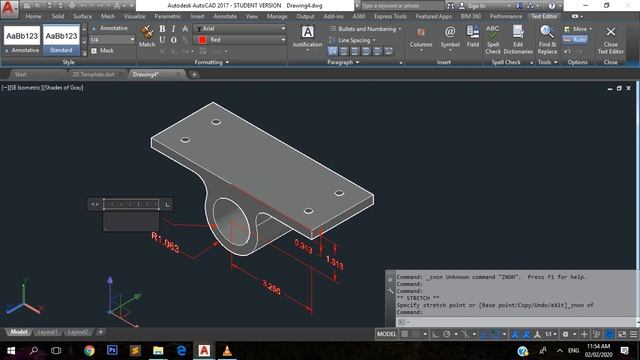Viewport: 640px width, 360px height.
Task: Click the search keyword field
Action: tap(402, 6)
